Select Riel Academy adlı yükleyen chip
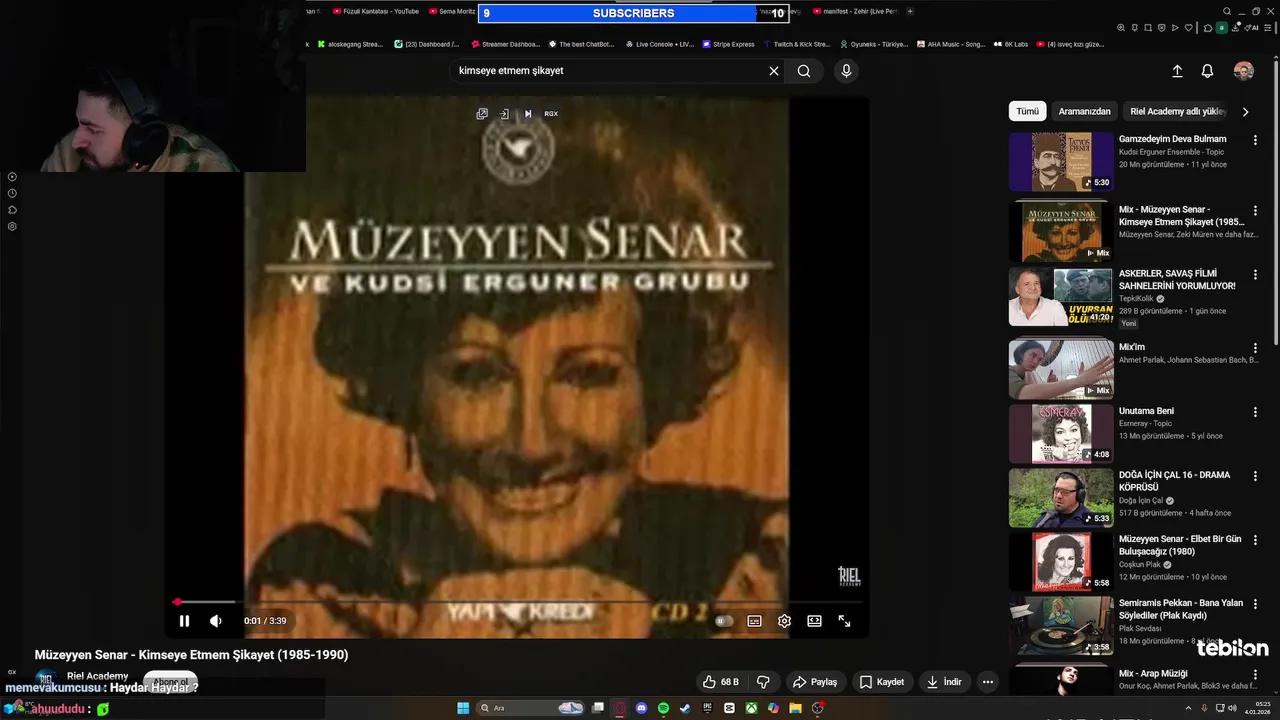 coord(1178,111)
